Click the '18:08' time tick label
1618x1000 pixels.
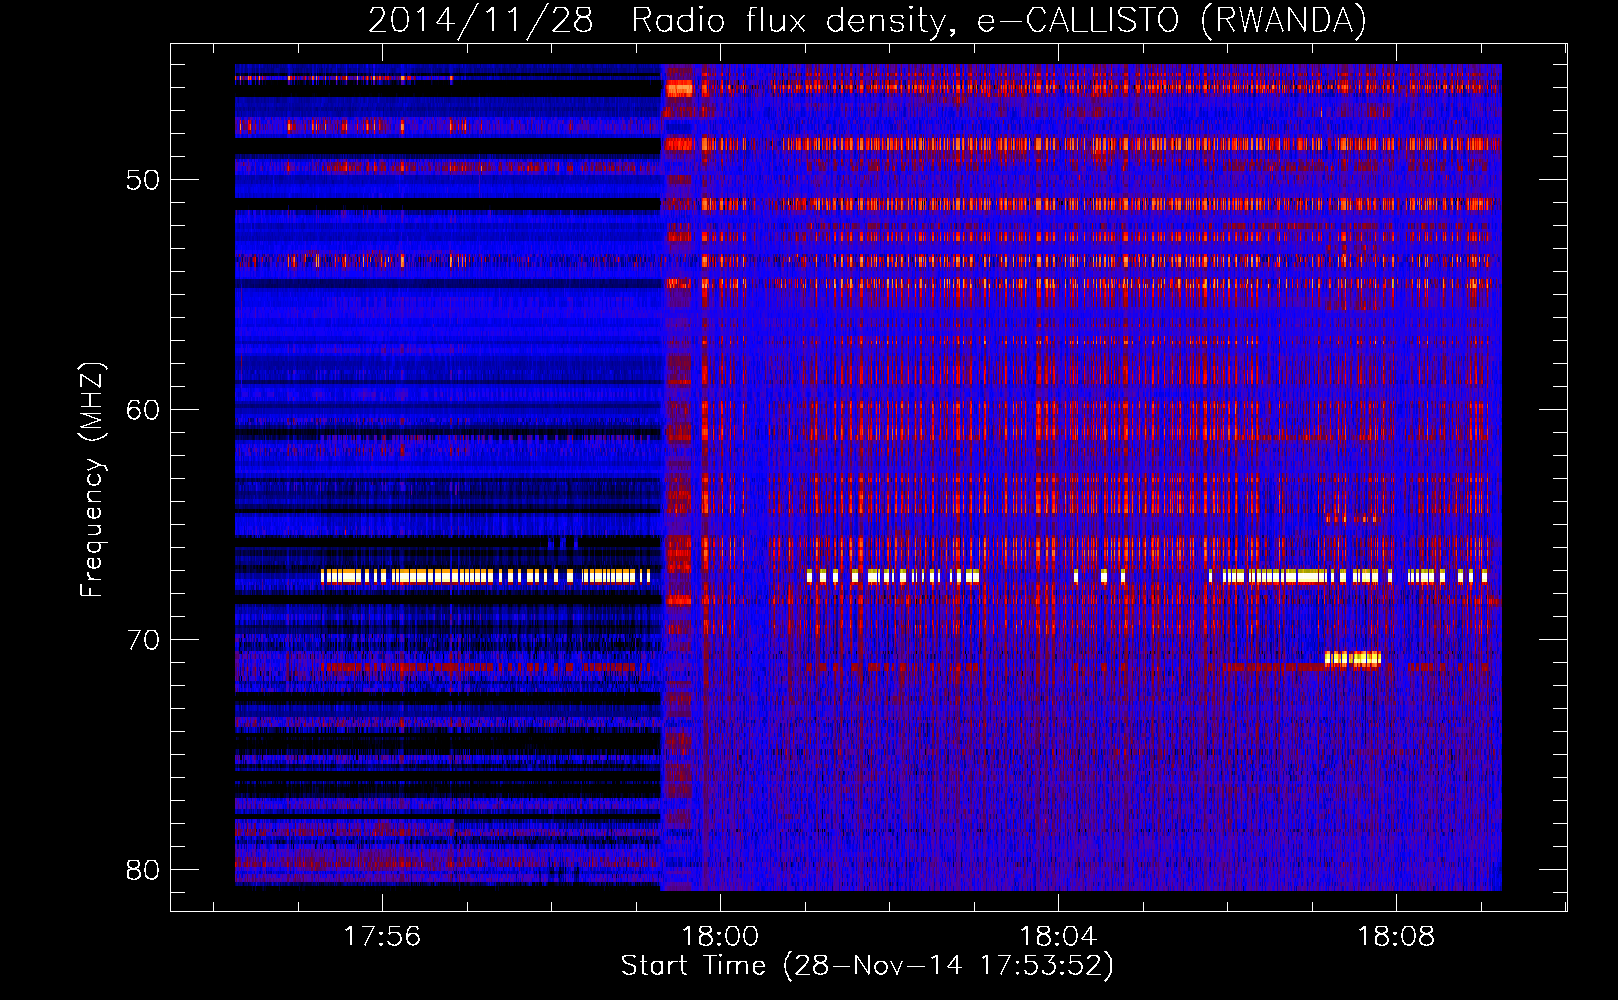[1396, 937]
